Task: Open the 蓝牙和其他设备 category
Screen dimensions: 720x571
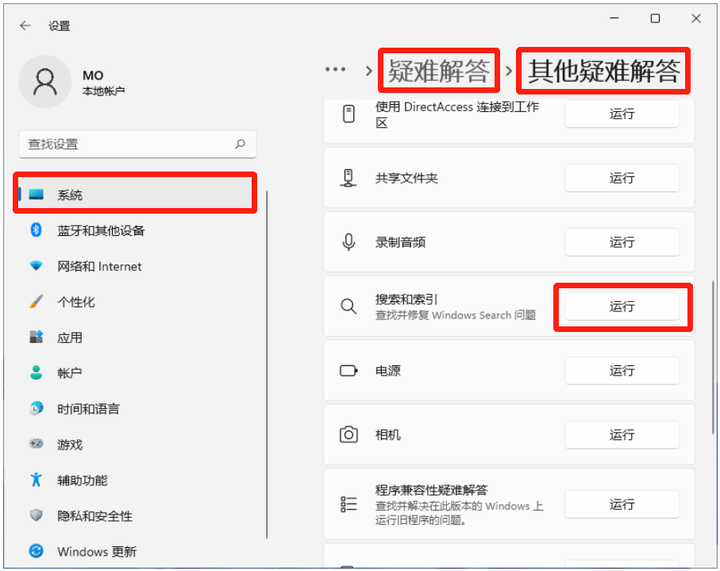Action: tap(135, 230)
